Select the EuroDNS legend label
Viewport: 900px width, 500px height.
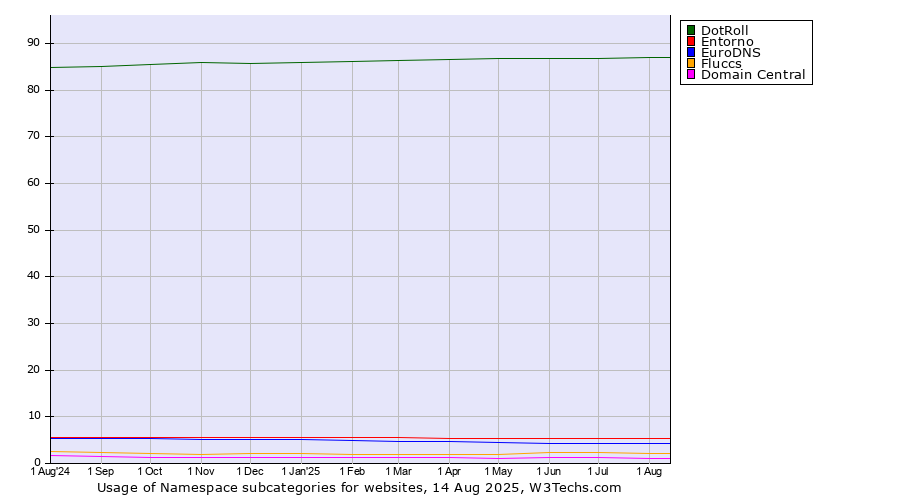click(731, 52)
